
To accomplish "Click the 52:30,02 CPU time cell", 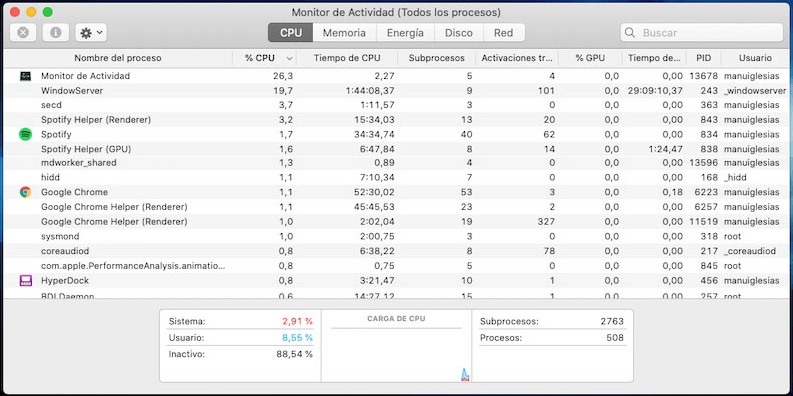I will coord(373,192).
